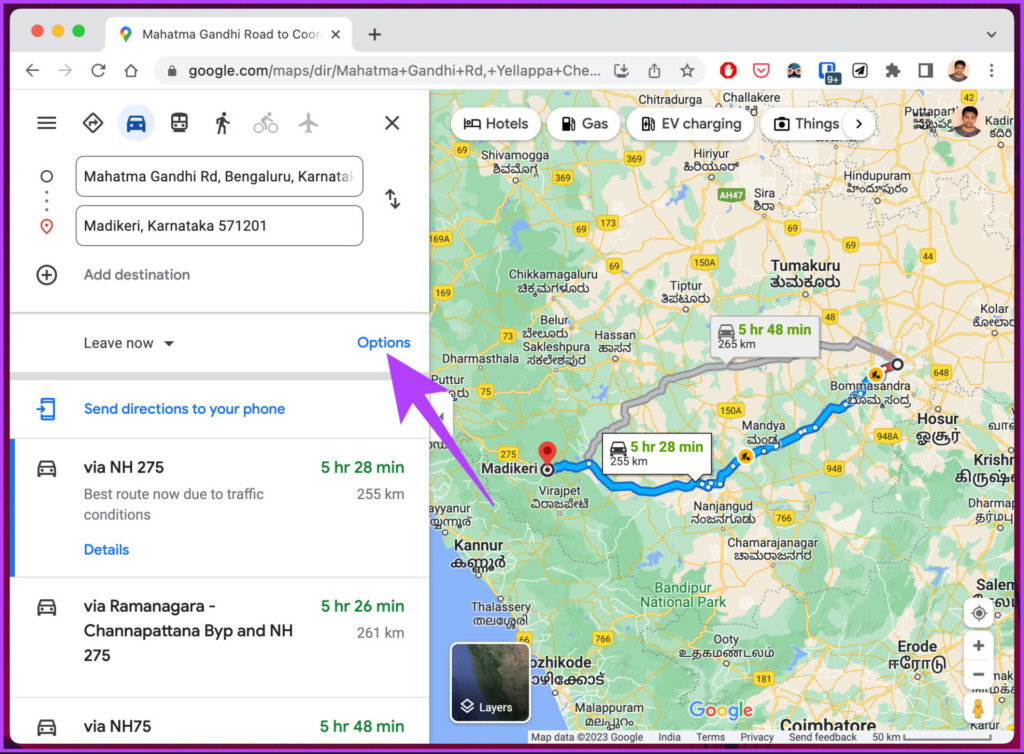This screenshot has height=754, width=1024.
Task: Open the Layers map thumbnail
Action: point(490,682)
